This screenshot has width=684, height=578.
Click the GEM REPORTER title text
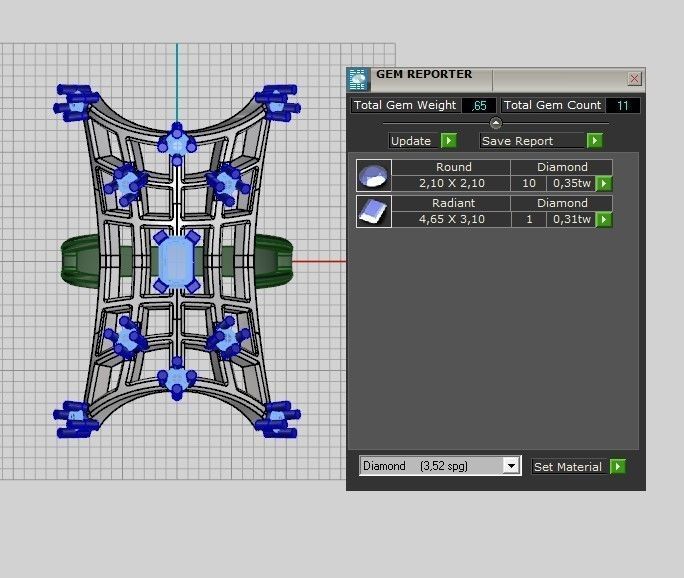424,74
